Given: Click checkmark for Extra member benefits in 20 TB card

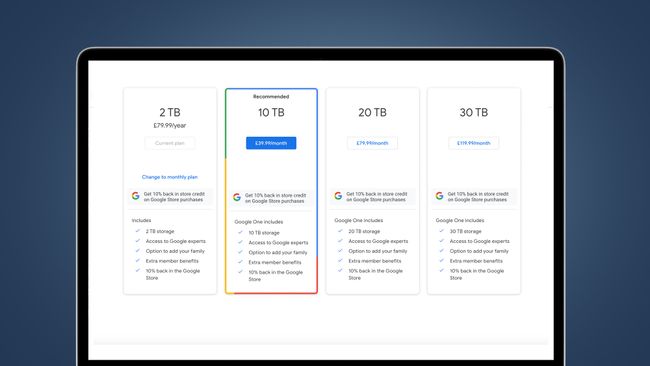Looking at the screenshot, I should click(340, 261).
